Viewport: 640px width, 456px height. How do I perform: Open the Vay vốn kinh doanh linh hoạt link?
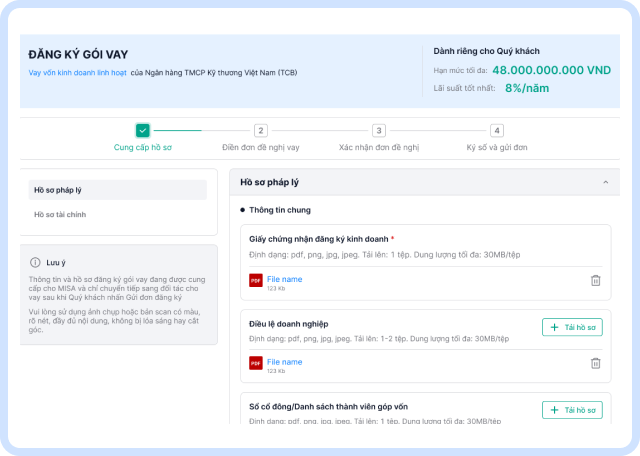[77, 73]
